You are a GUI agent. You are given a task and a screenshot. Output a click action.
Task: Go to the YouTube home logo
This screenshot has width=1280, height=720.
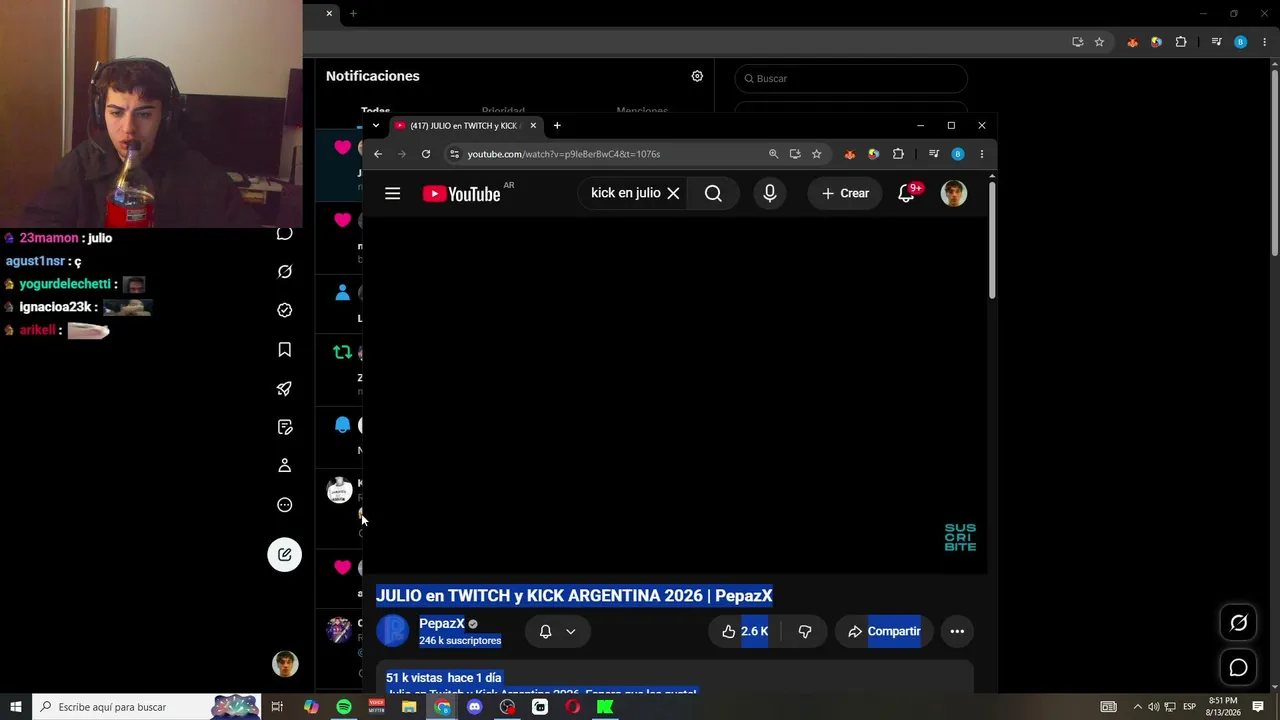point(461,194)
